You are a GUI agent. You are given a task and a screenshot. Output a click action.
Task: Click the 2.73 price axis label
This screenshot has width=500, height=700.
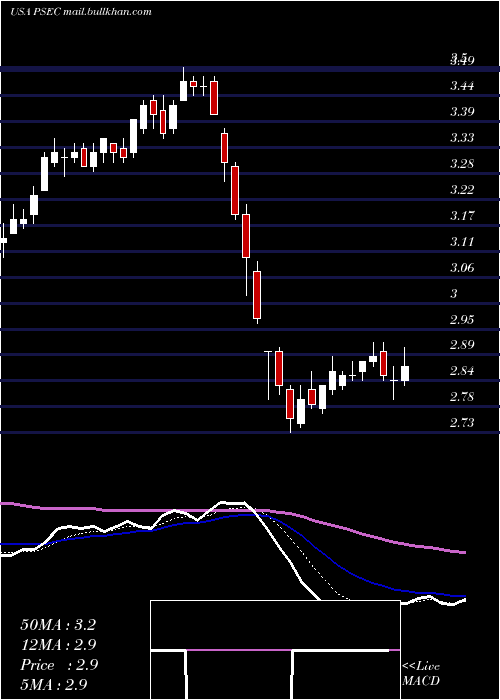462,422
